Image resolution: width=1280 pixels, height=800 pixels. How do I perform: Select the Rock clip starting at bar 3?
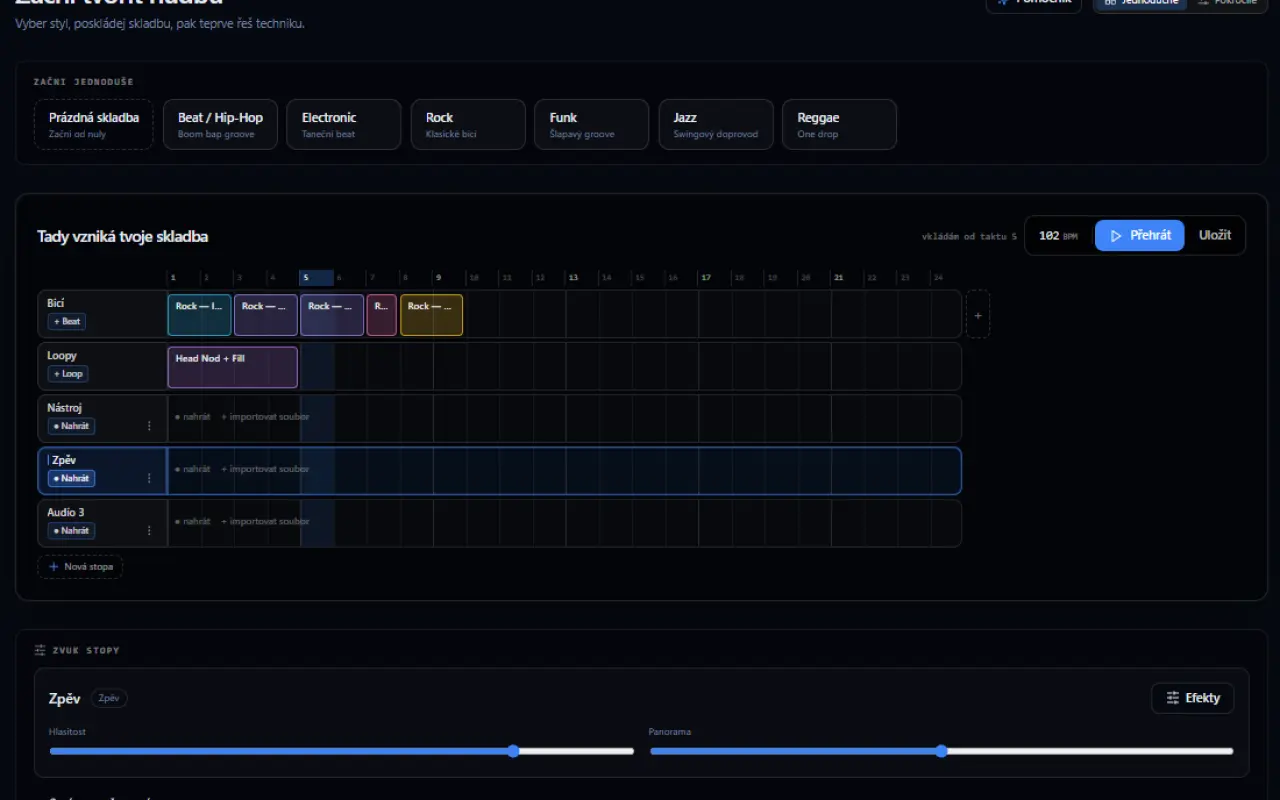266,315
